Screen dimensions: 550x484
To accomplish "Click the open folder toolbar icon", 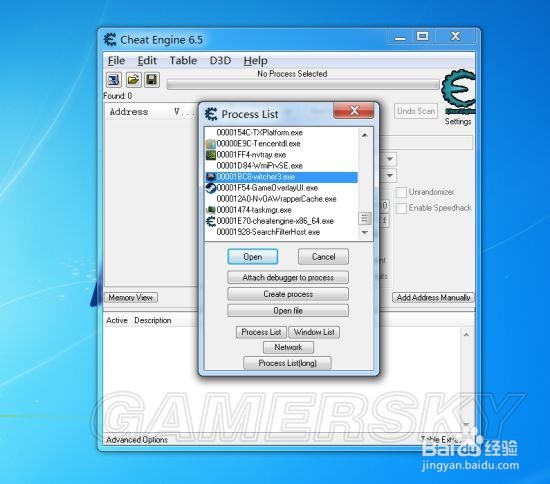I will pyautogui.click(x=133, y=80).
